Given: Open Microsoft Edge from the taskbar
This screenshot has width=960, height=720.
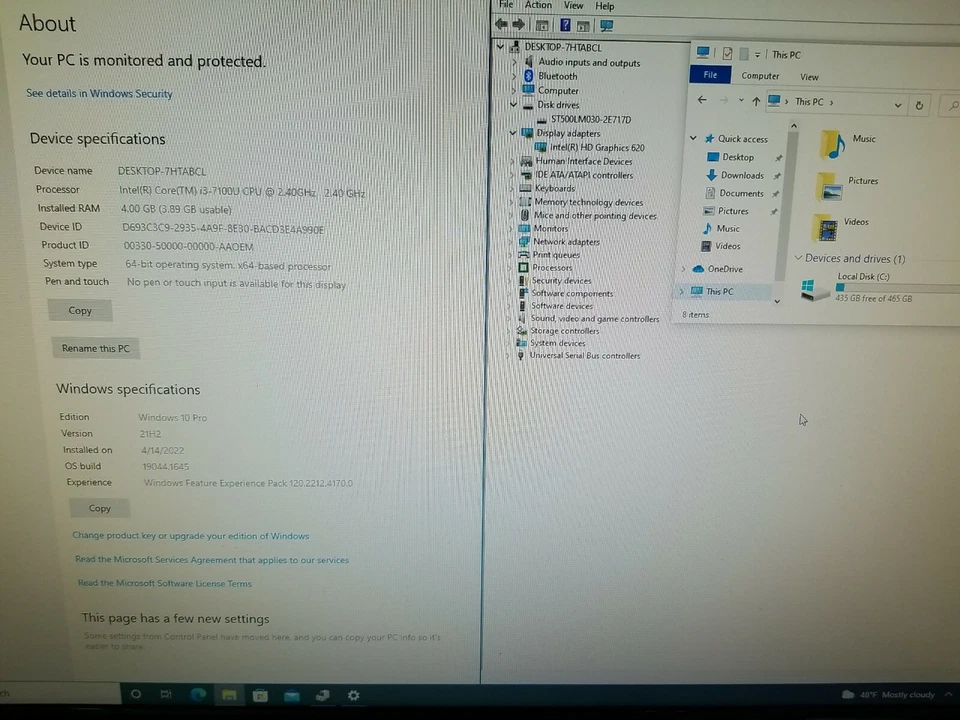Looking at the screenshot, I should (198, 694).
